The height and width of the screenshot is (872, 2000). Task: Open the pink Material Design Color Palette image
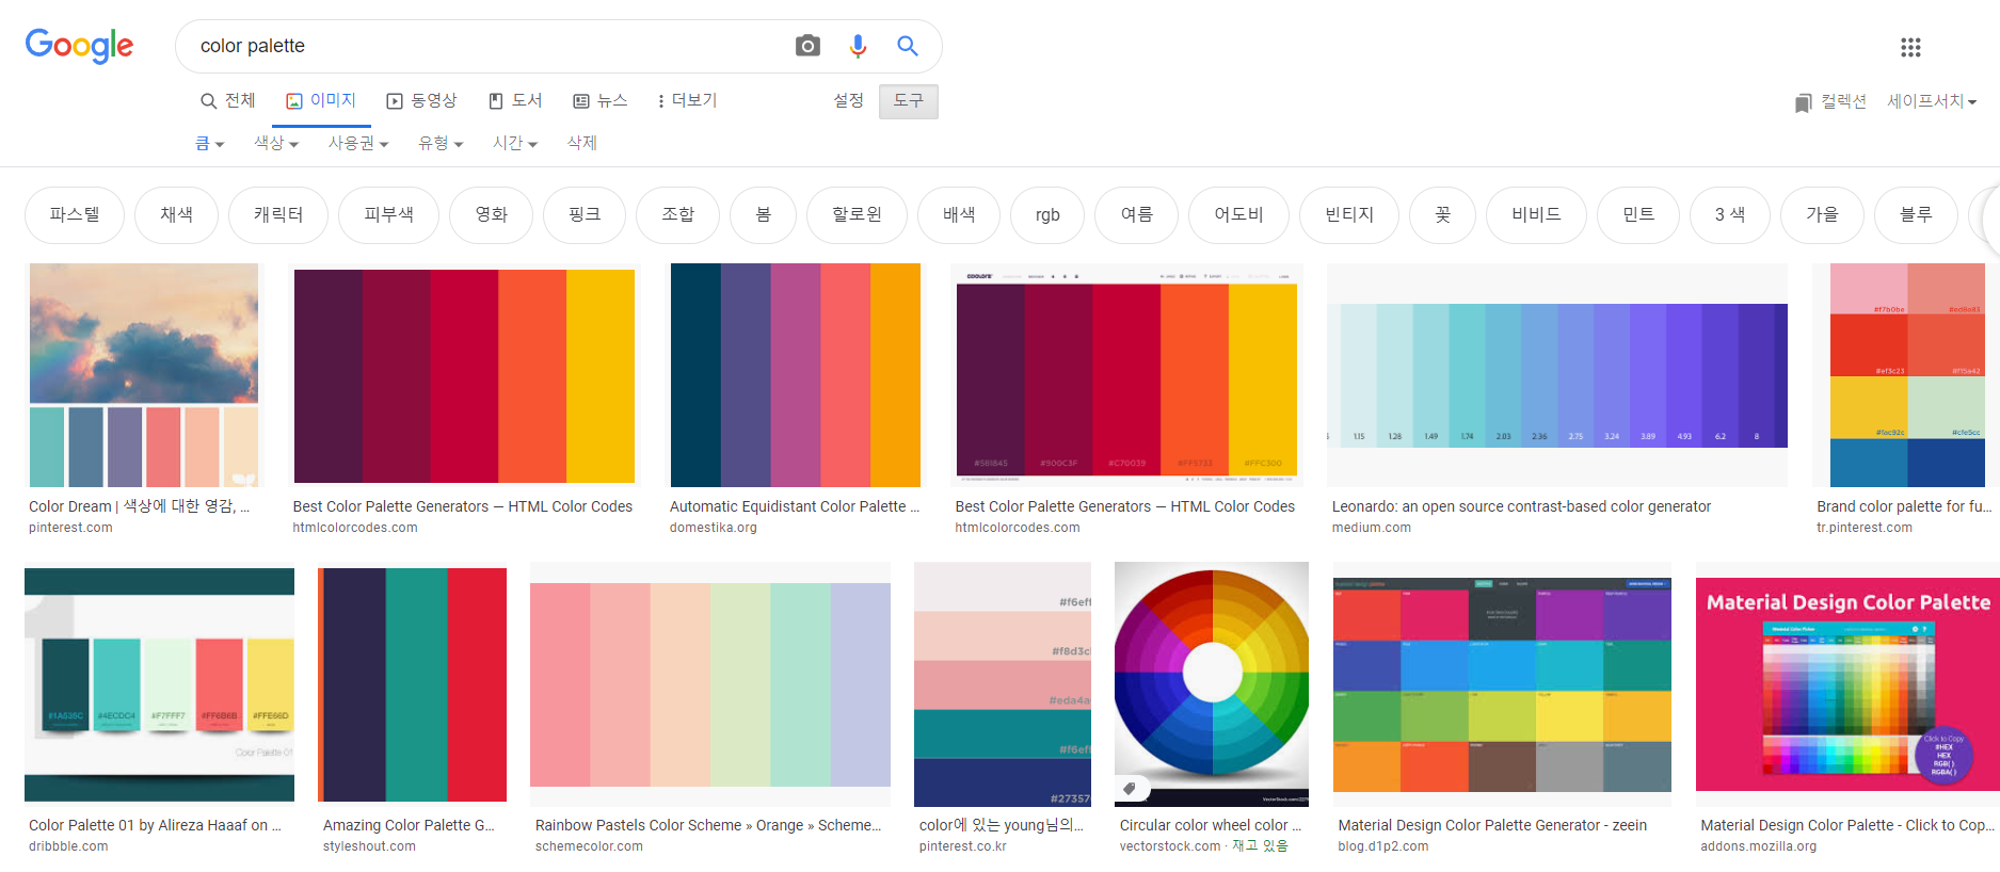coord(1848,684)
